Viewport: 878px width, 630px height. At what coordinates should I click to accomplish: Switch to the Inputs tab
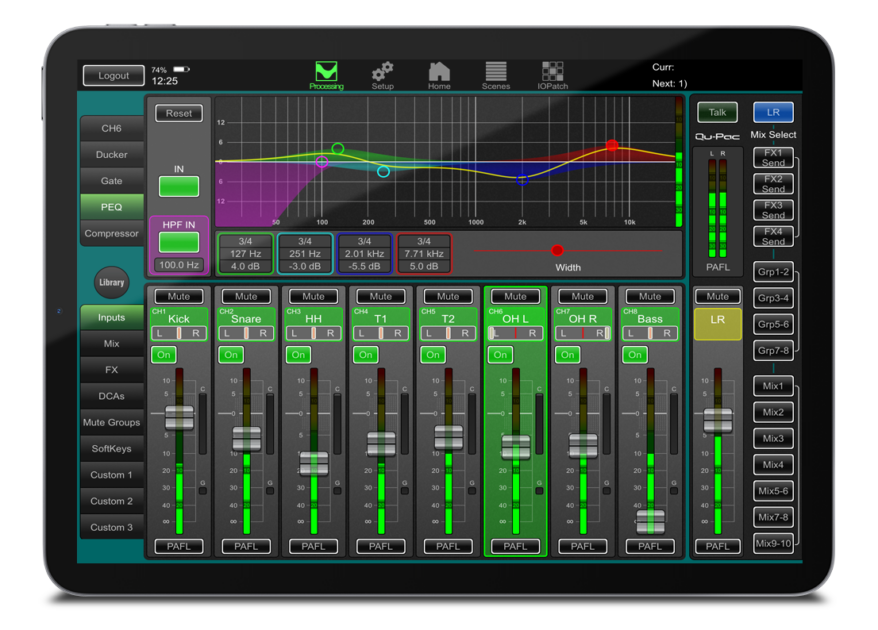tap(111, 318)
